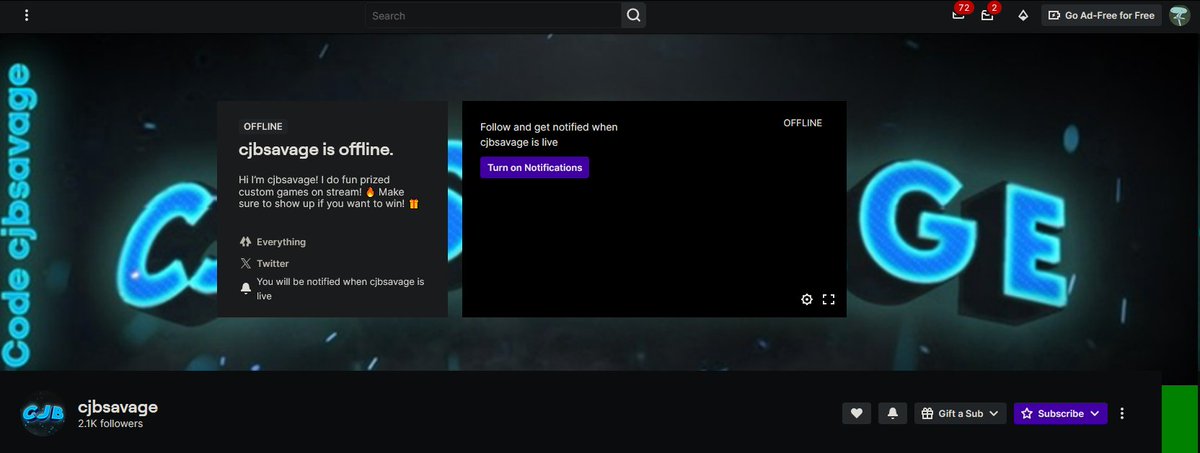Toggle fullscreen on the video player
Image resolution: width=1200 pixels, height=453 pixels.
click(828, 299)
